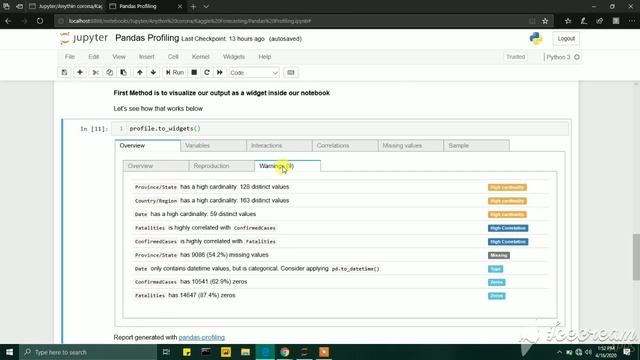640x360 pixels.
Task: Refresh the page in the browser
Action: [x=40, y=21]
